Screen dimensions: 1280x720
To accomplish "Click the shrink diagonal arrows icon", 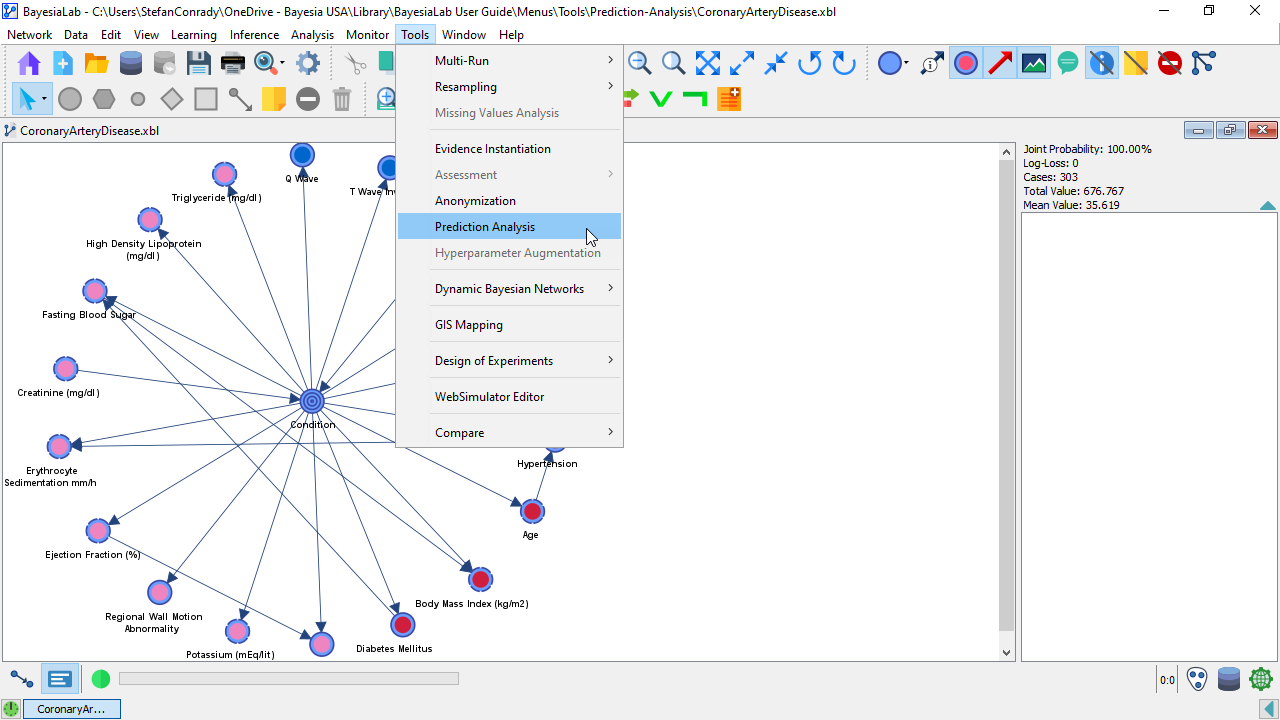I will pos(776,64).
